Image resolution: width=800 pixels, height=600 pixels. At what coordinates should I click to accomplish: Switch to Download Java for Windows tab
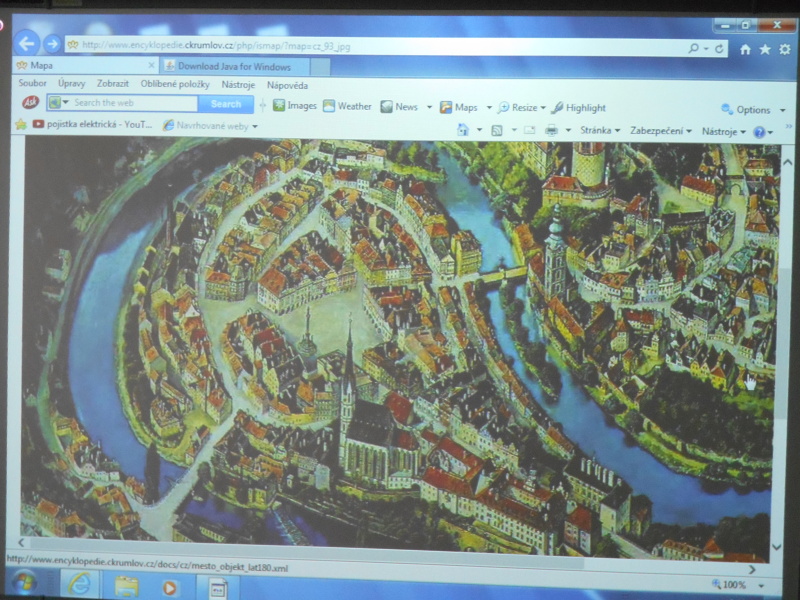235,66
